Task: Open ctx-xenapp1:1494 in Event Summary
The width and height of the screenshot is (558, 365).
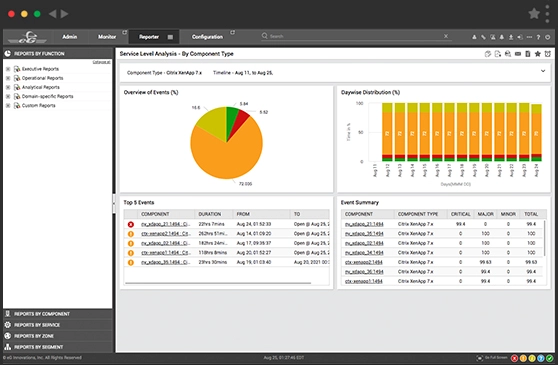Action: coord(364,281)
